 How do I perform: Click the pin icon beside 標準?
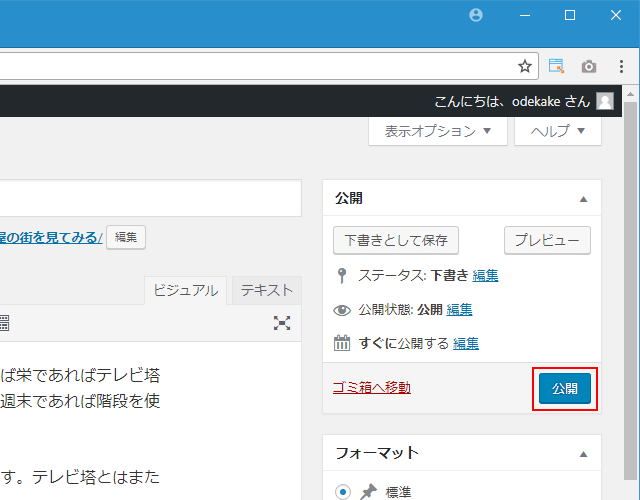point(368,492)
